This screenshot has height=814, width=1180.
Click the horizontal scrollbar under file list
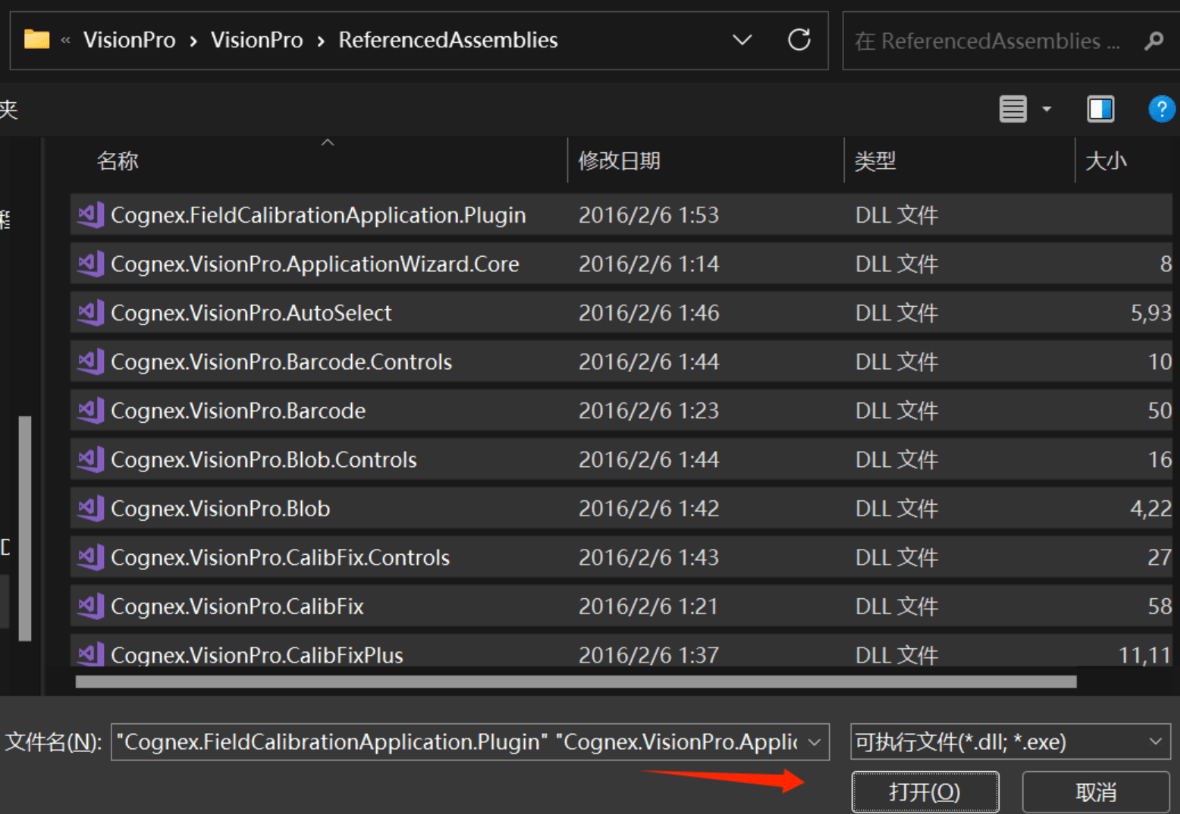coord(576,682)
